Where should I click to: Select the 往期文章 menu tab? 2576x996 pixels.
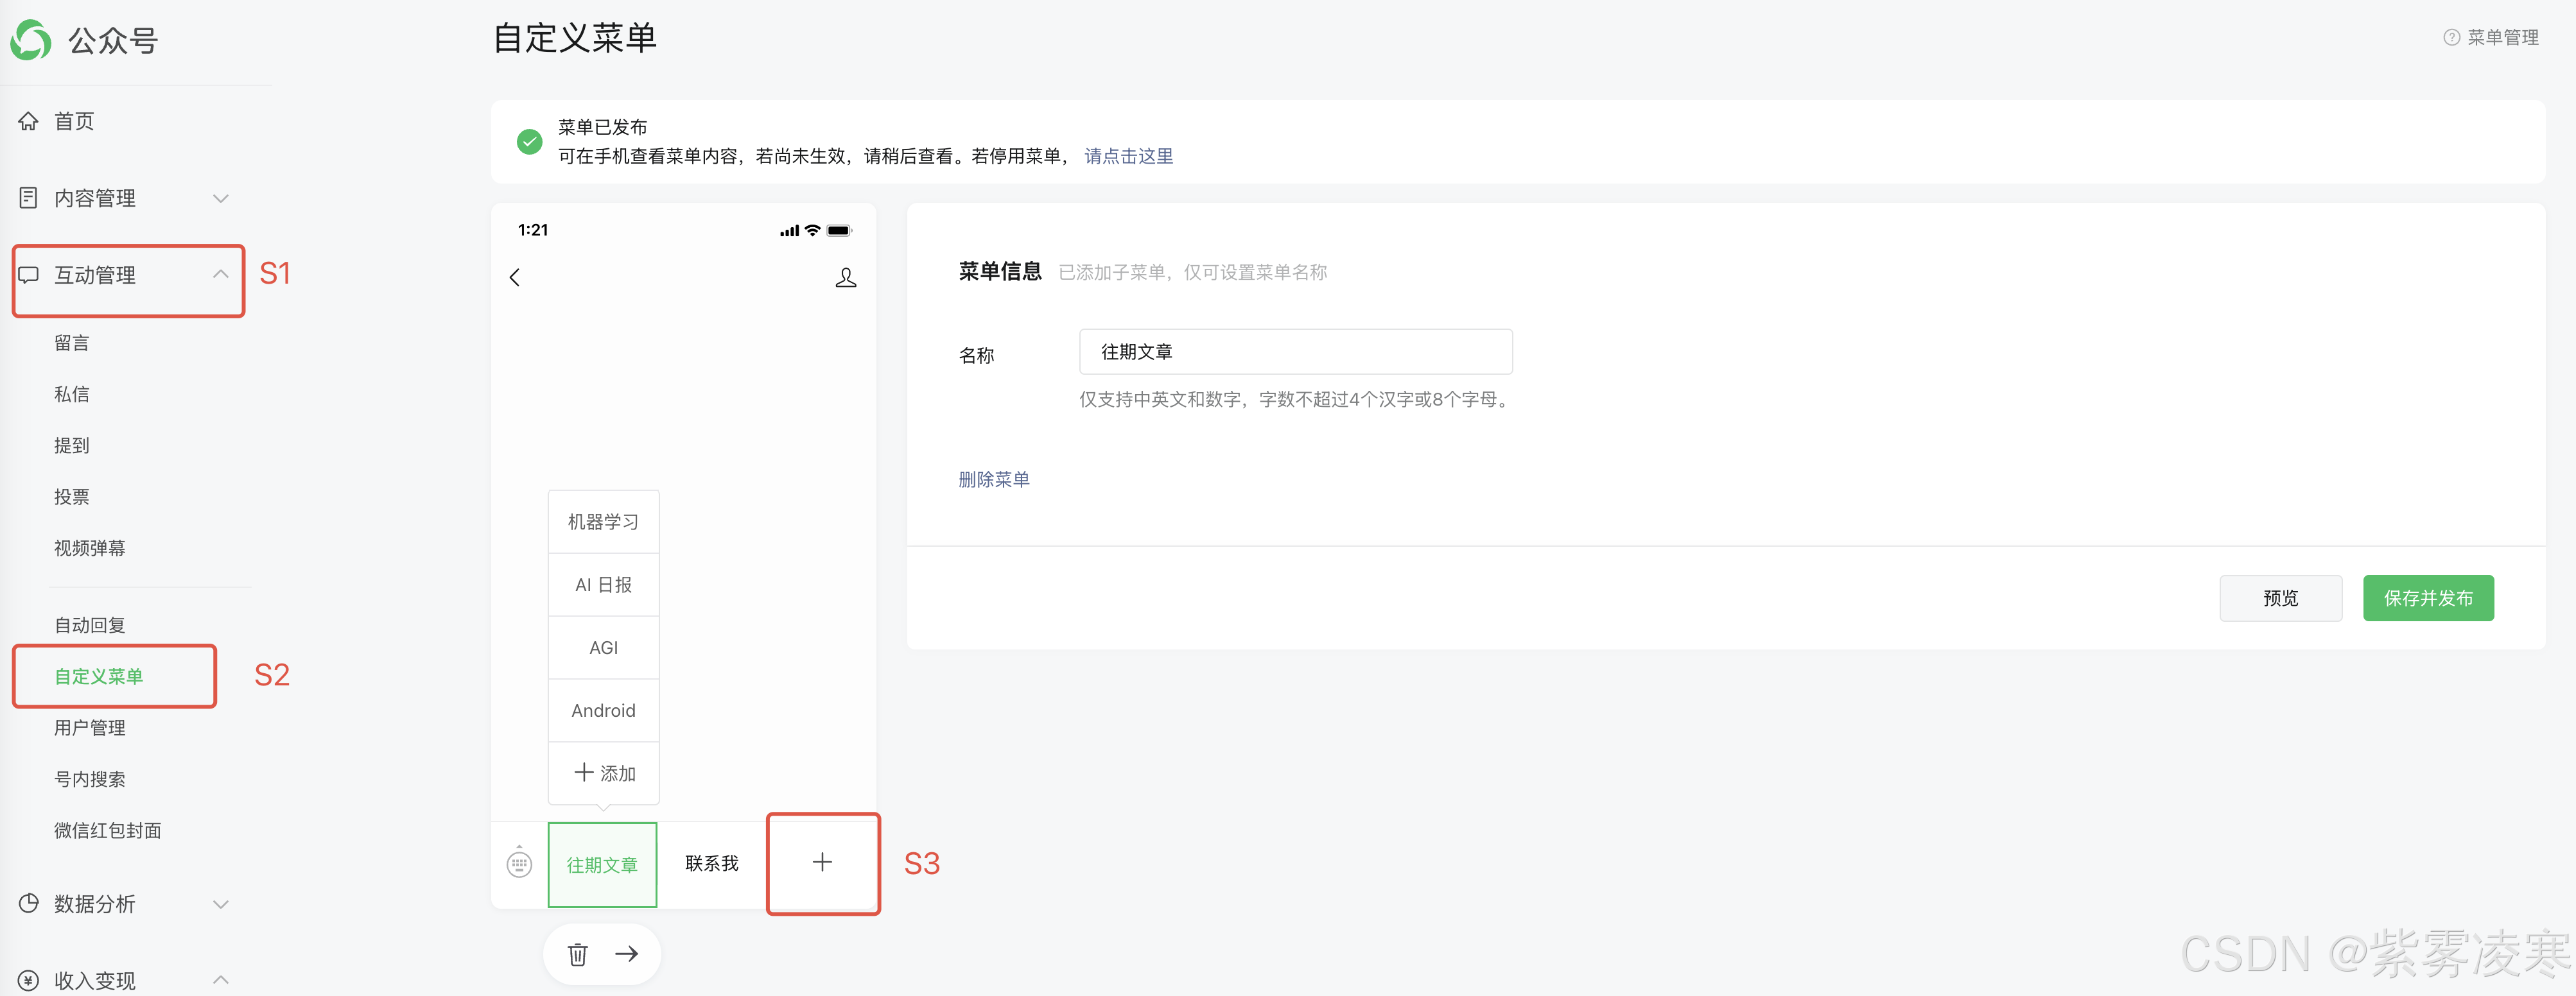click(602, 864)
